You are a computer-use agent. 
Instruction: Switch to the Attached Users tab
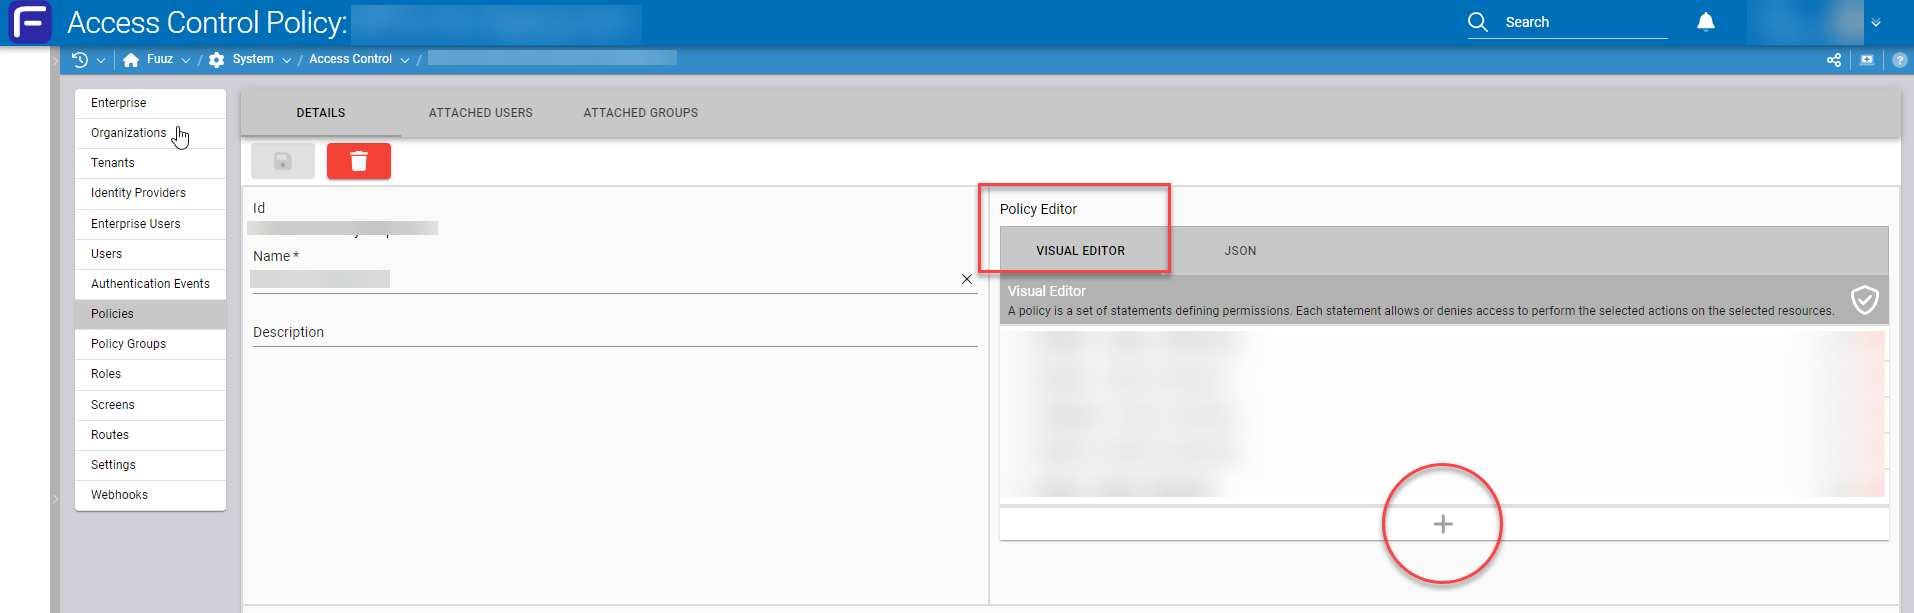[x=480, y=113]
